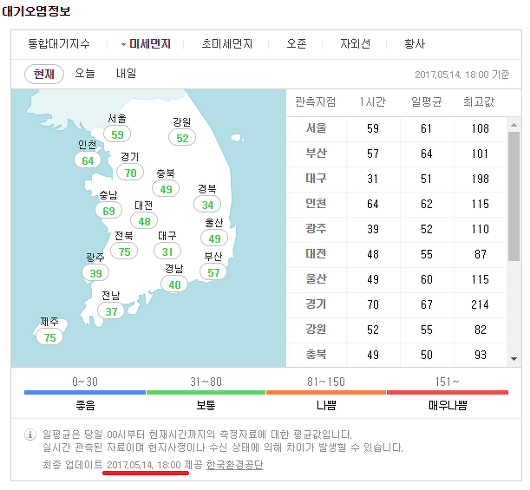
Task: Click the 울산 49 map marker
Action: pos(214,239)
